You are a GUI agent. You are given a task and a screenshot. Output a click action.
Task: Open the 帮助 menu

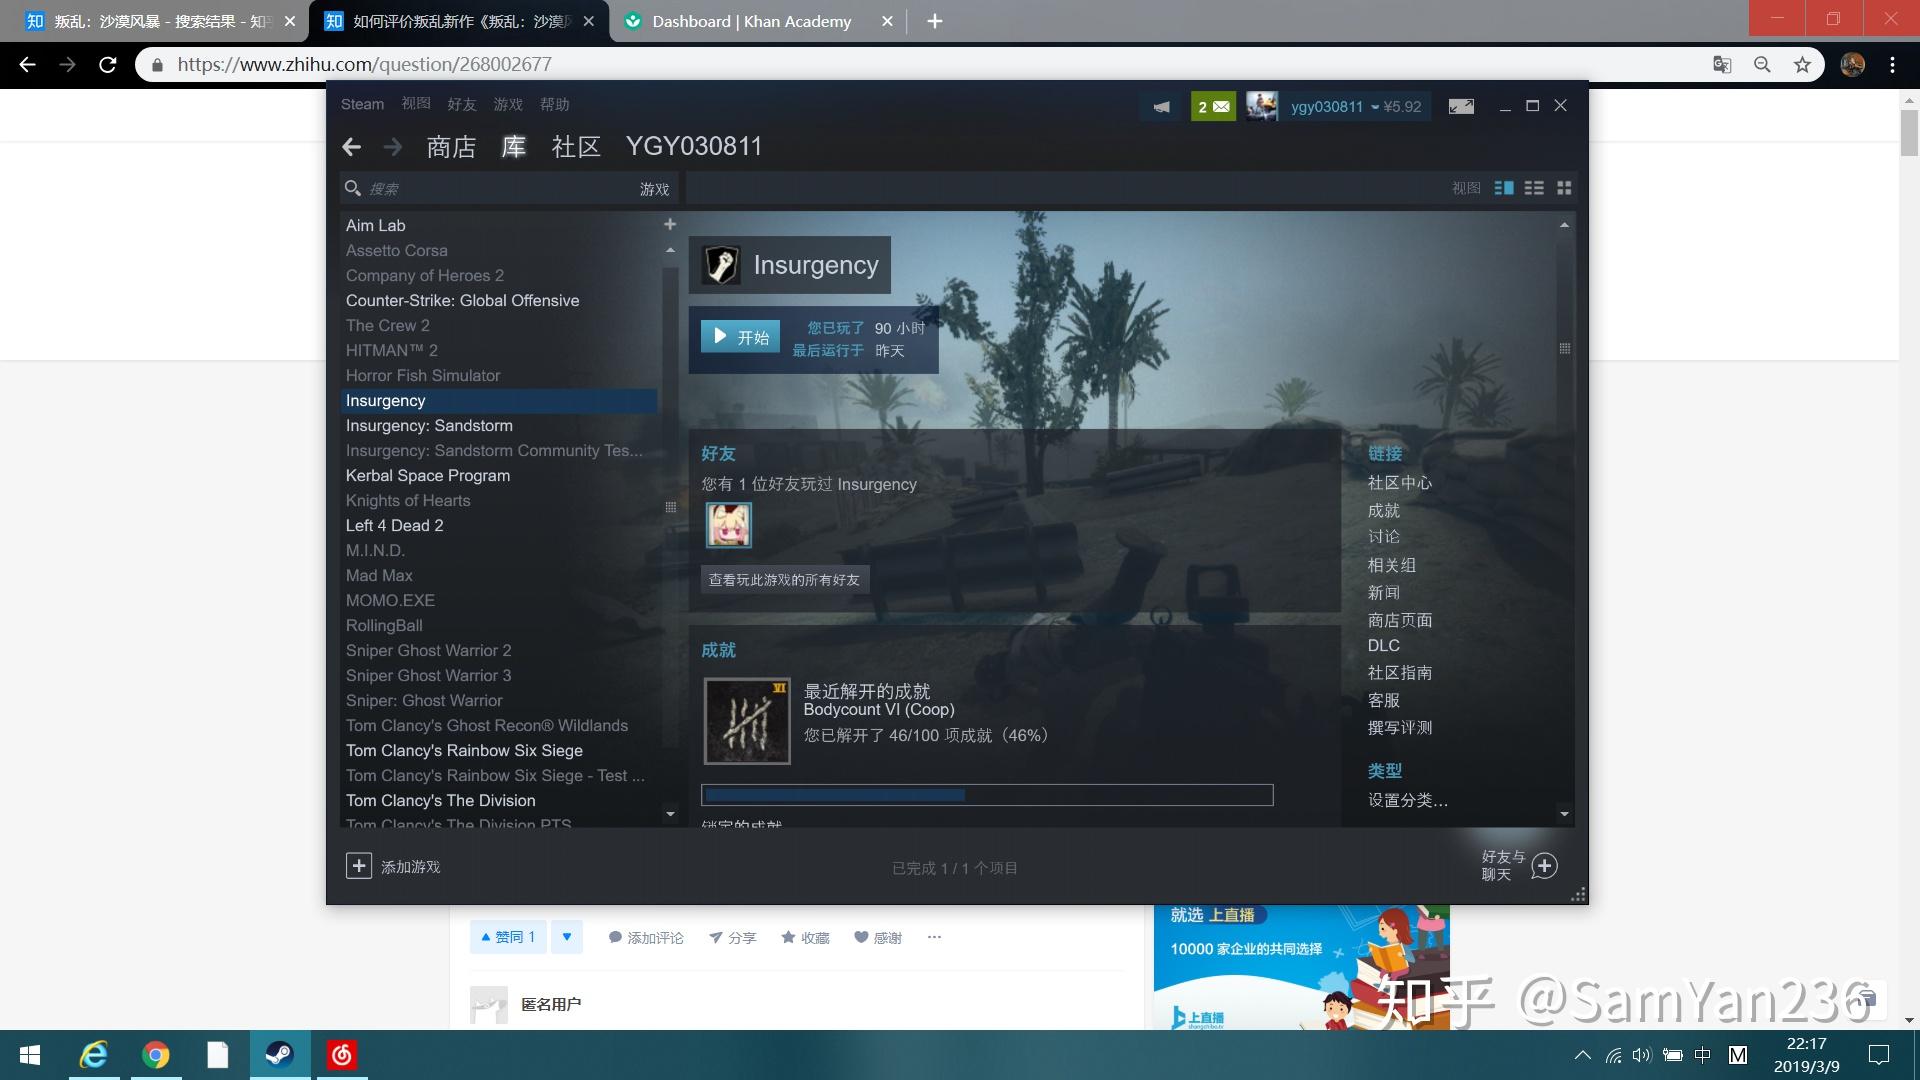[x=554, y=104]
